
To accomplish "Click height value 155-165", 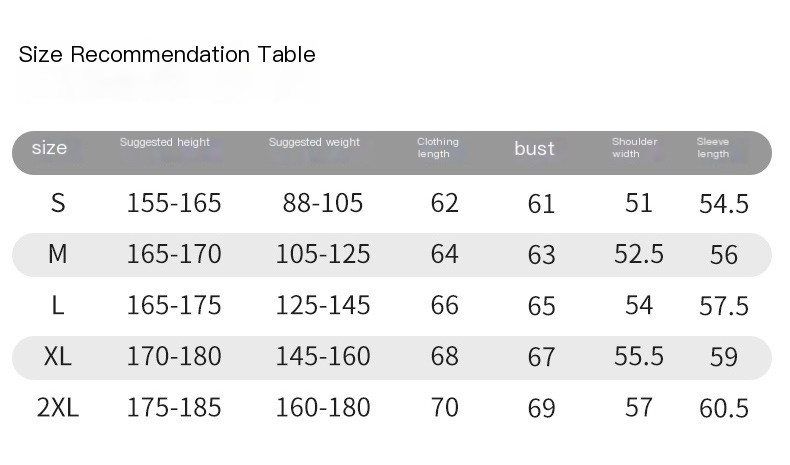I will click(x=174, y=203).
